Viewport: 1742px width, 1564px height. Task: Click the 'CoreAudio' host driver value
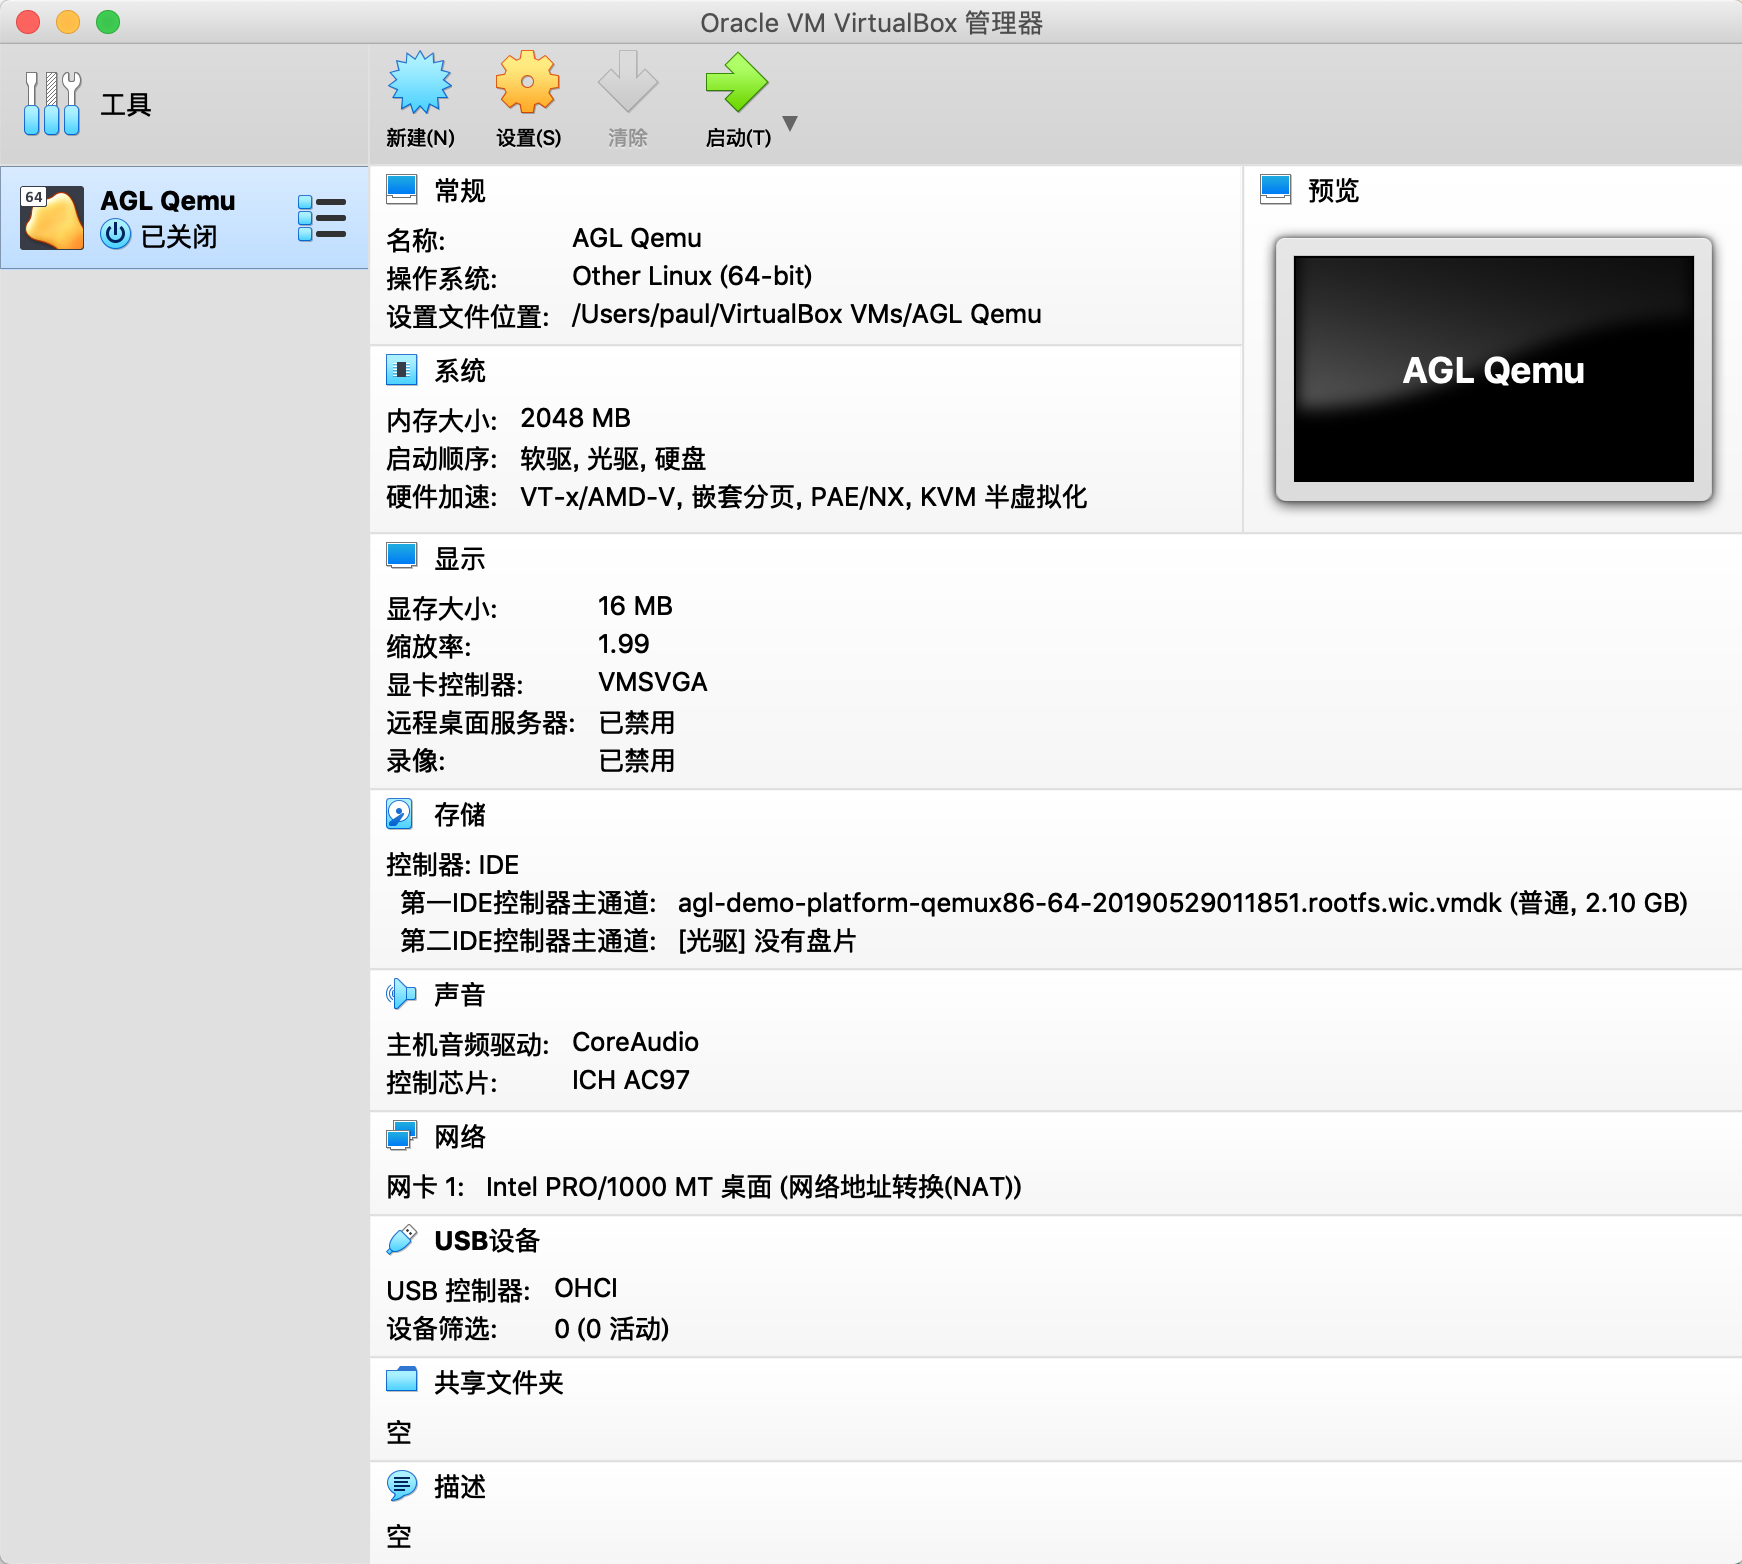(635, 1042)
